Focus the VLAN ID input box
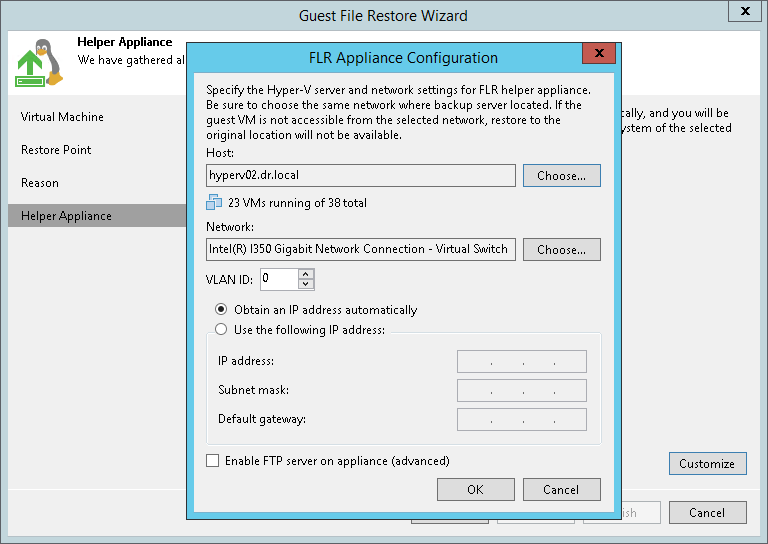Viewport: 768px width, 544px height. (279, 279)
